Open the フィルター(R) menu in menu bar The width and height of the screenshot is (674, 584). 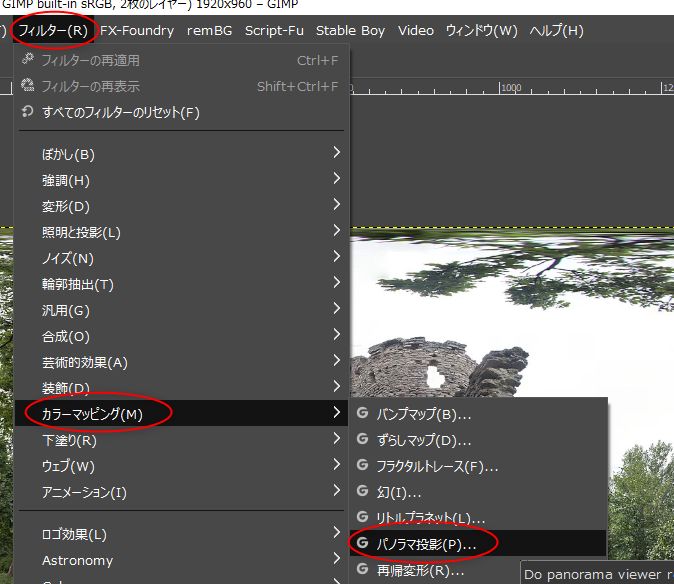point(54,30)
